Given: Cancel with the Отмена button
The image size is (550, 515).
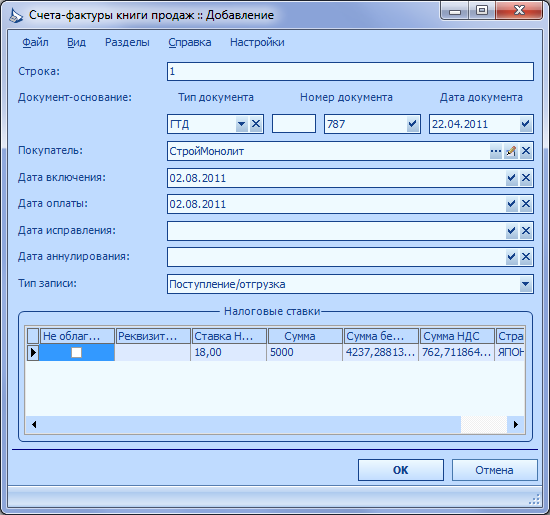Looking at the screenshot, I should (495, 470).
